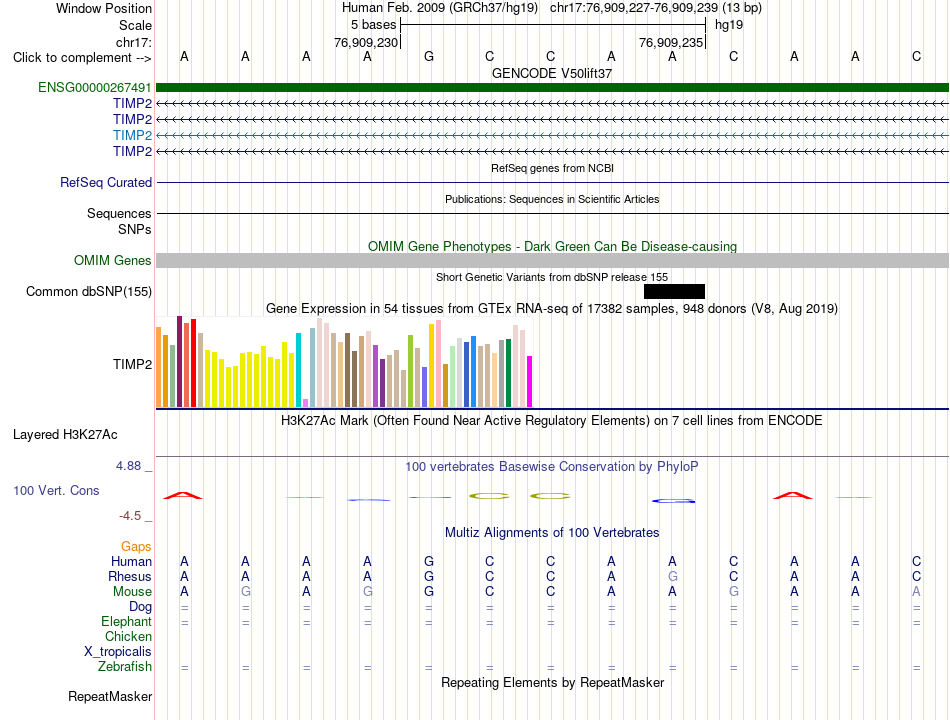Viewport: 950px width, 720px height.
Task: Click the G base in the sequence row
Action: pyautogui.click(x=429, y=56)
